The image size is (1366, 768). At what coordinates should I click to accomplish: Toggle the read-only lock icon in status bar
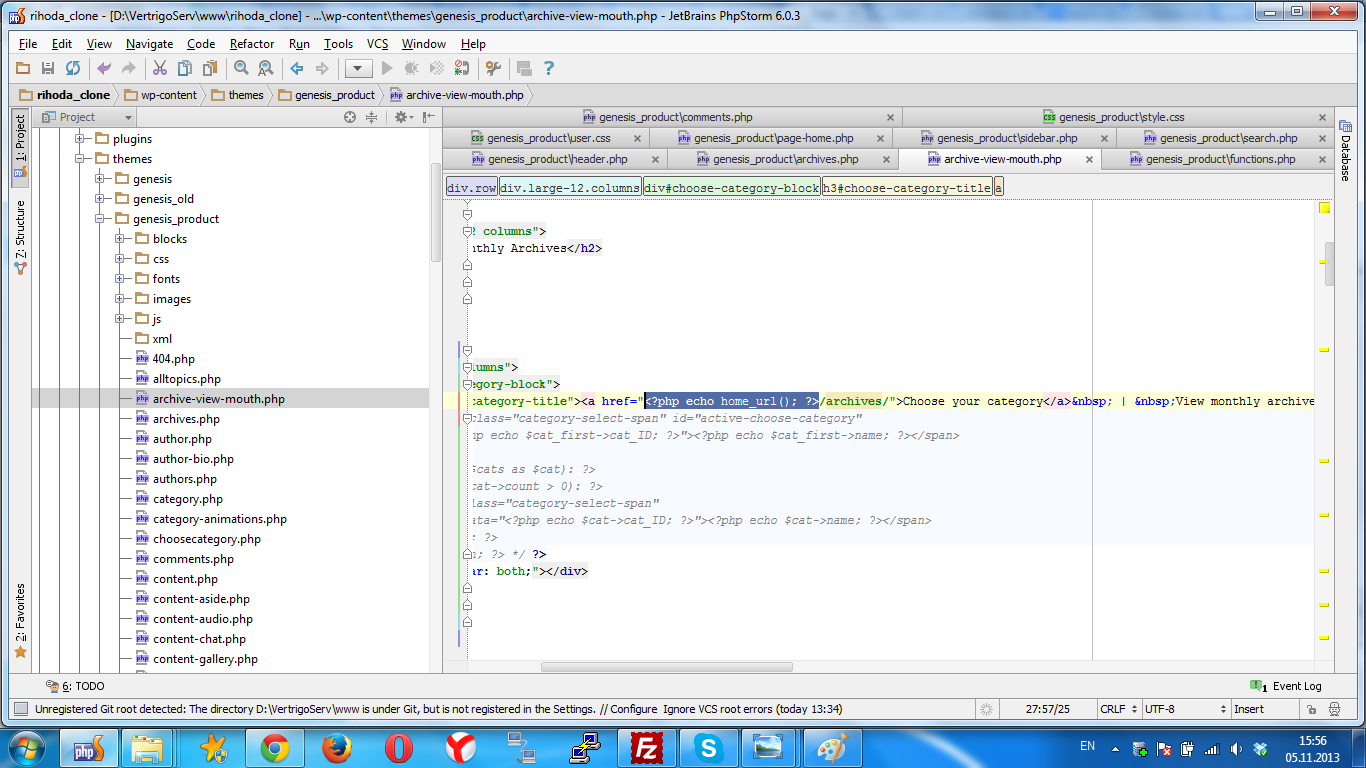[1311, 709]
